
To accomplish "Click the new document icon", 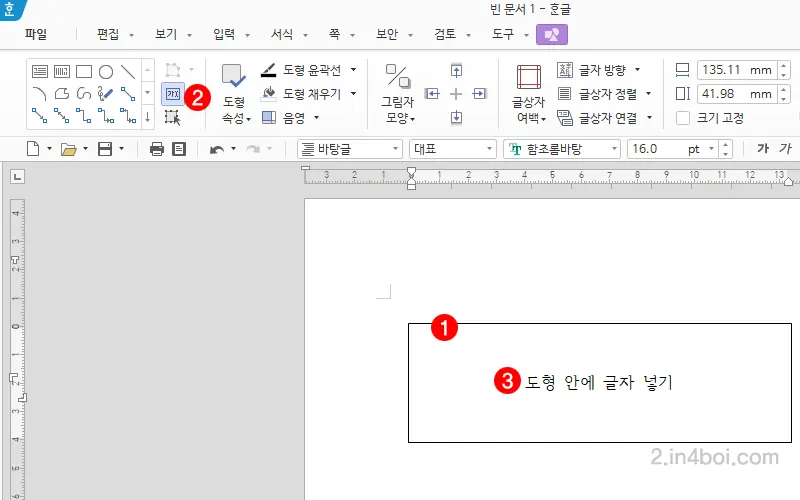I will [33, 149].
